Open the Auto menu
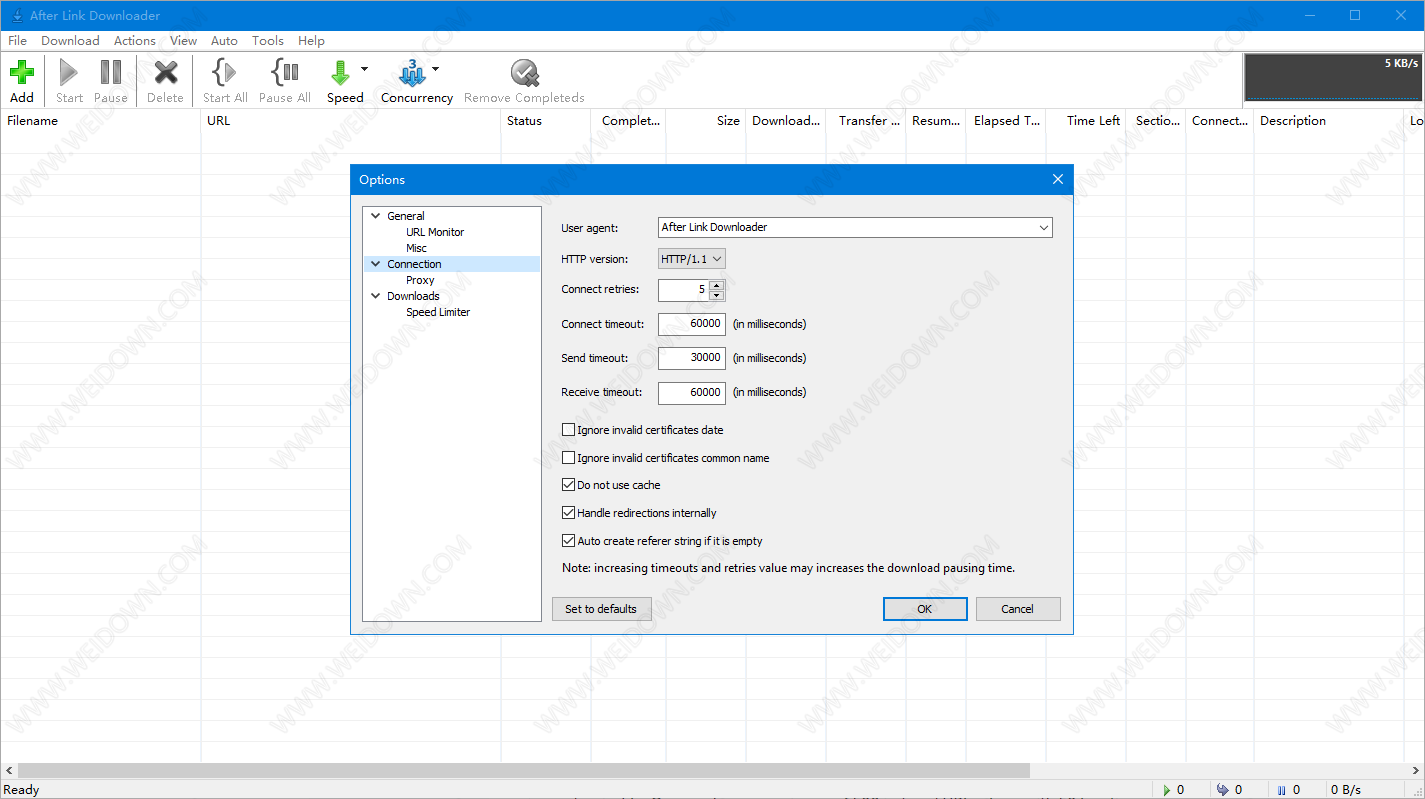The image size is (1425, 799). [225, 41]
